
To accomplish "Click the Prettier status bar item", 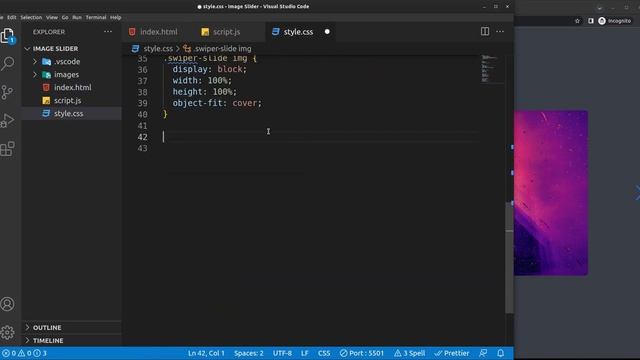I will [451, 353].
